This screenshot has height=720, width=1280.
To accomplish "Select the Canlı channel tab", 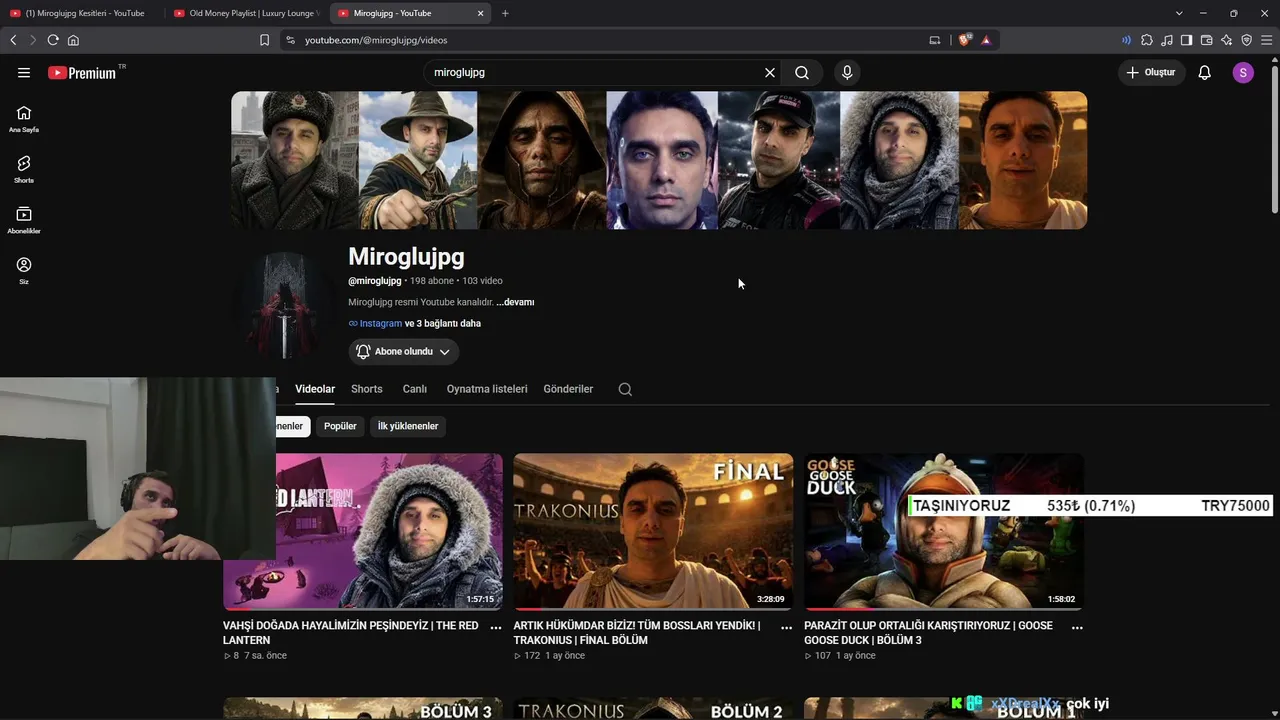I will (x=415, y=389).
